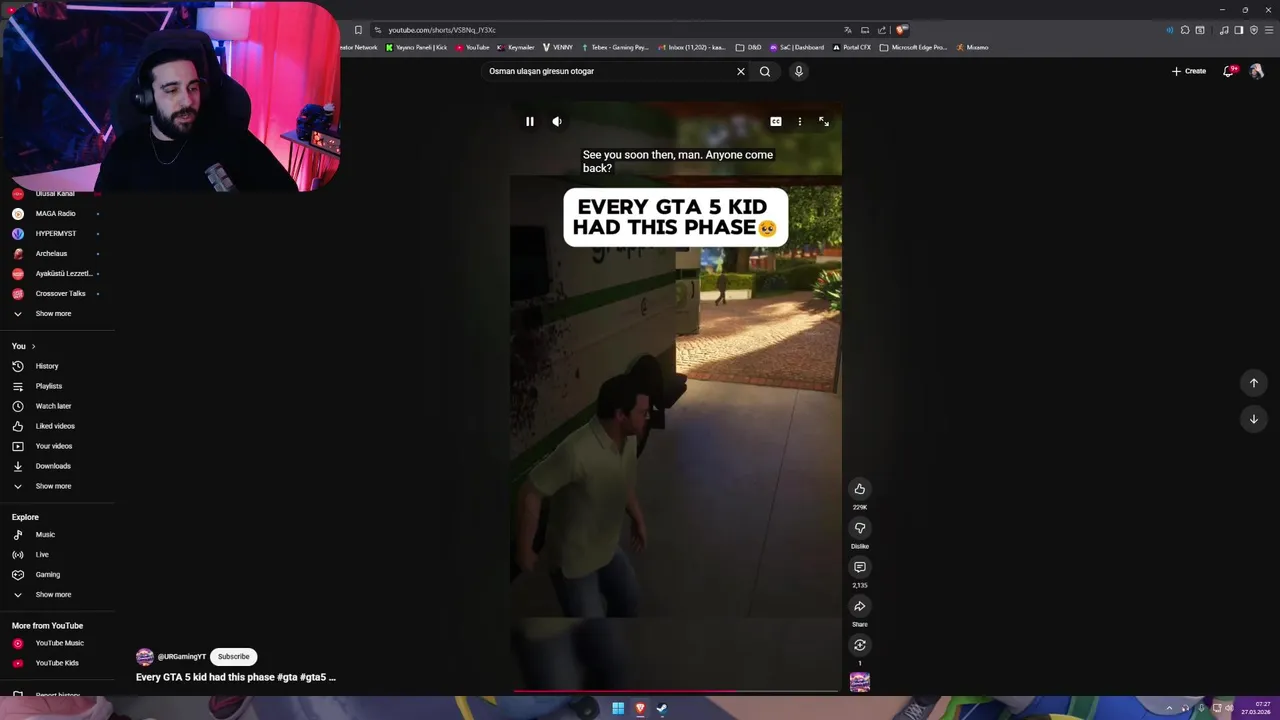Image resolution: width=1280 pixels, height=720 pixels.
Task: Open YouTube bookmark in bookmarks bar
Action: coord(472,48)
